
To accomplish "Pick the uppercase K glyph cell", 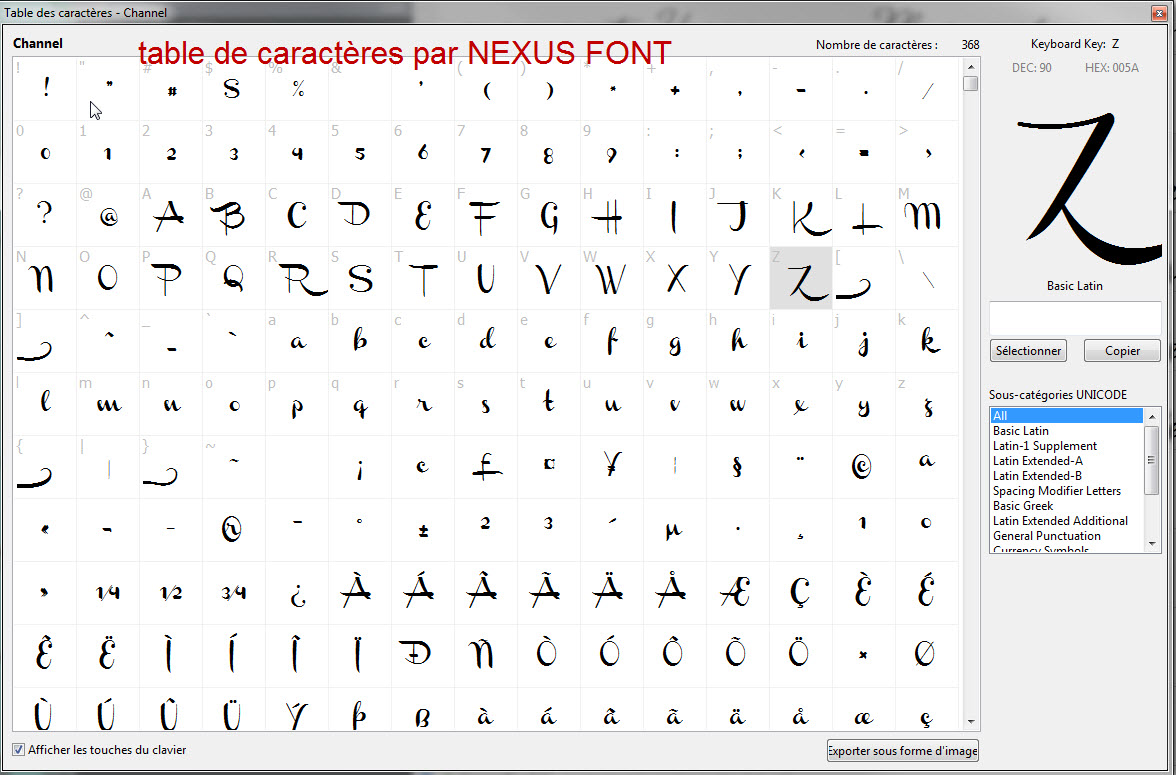I will pos(800,215).
